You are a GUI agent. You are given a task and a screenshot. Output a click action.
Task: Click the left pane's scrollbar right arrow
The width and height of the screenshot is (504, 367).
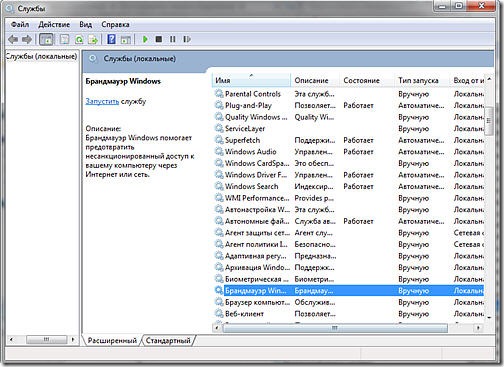(73, 340)
